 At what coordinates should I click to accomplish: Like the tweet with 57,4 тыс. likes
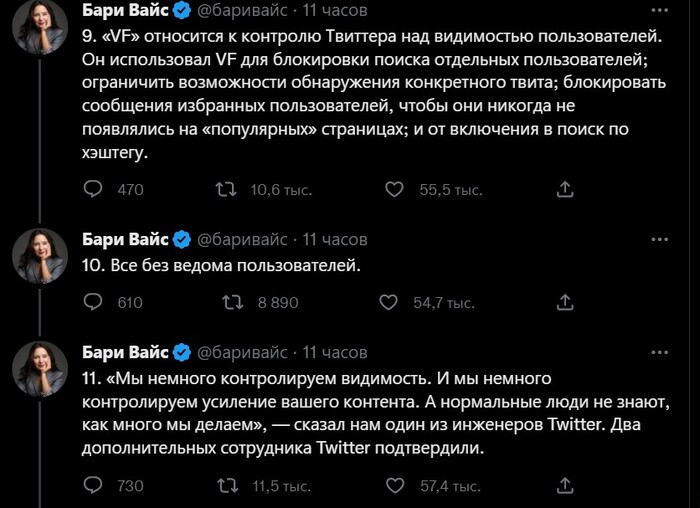395,485
